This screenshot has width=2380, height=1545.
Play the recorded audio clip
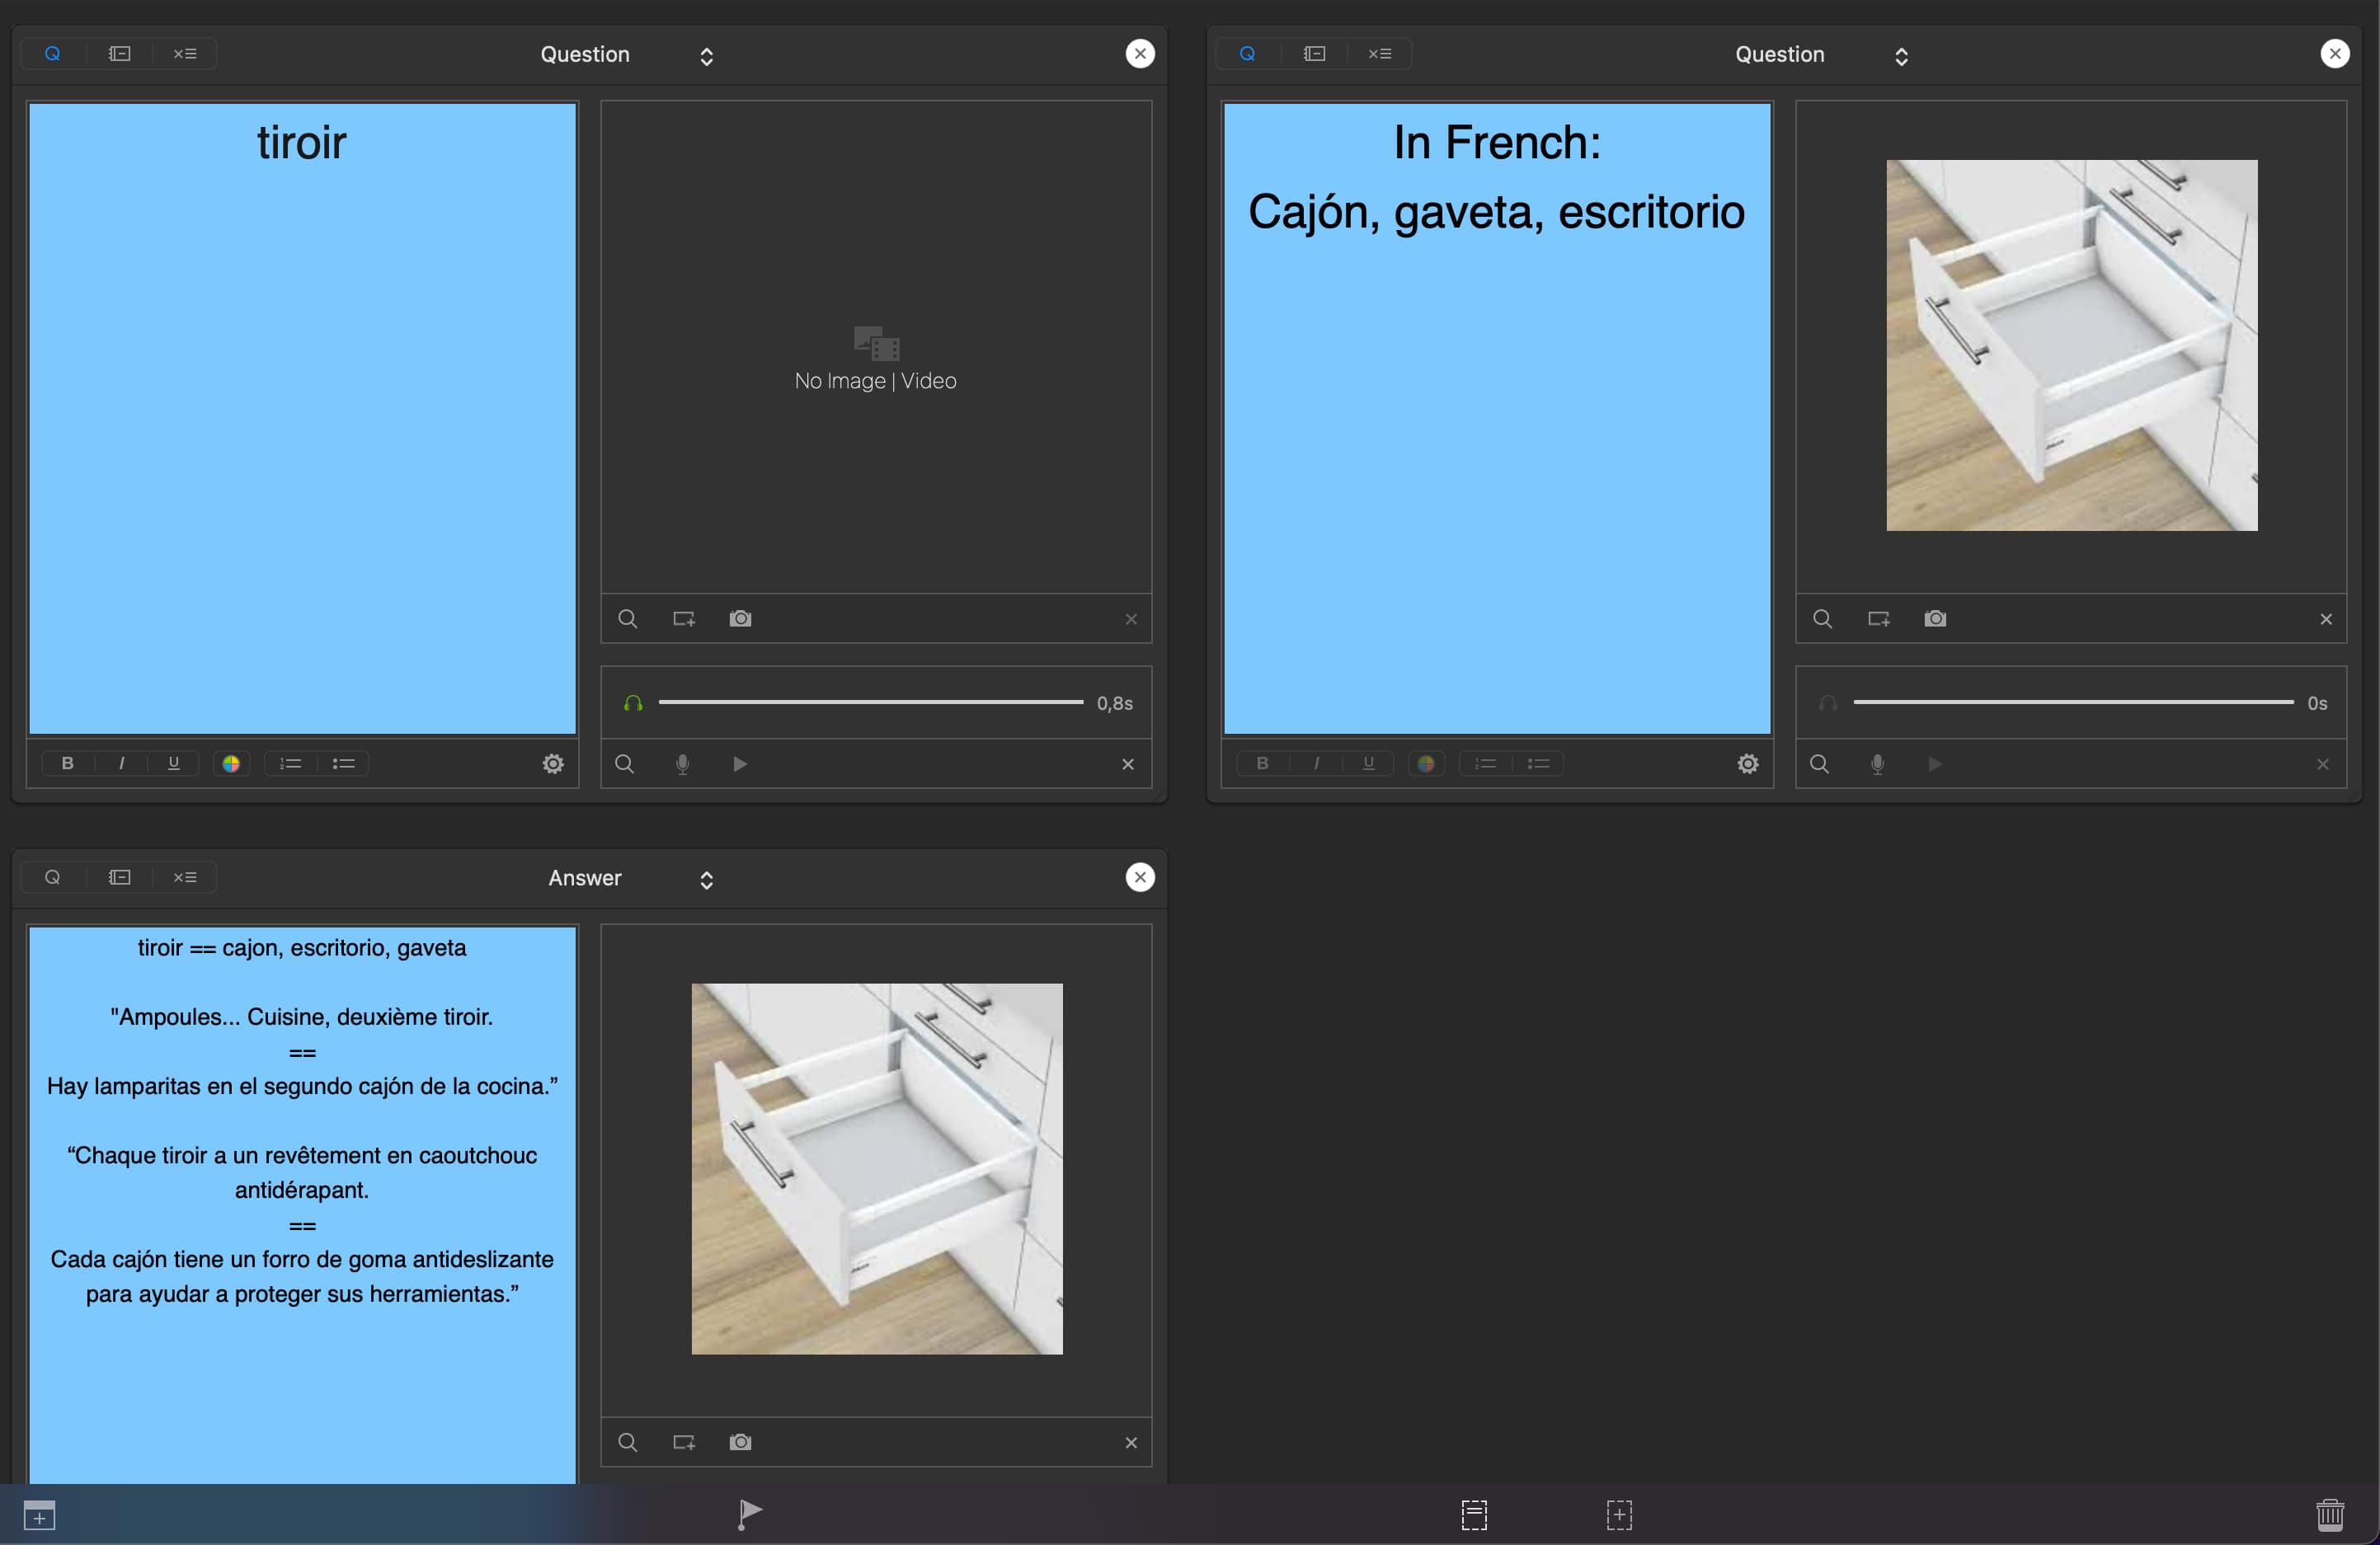[x=739, y=763]
